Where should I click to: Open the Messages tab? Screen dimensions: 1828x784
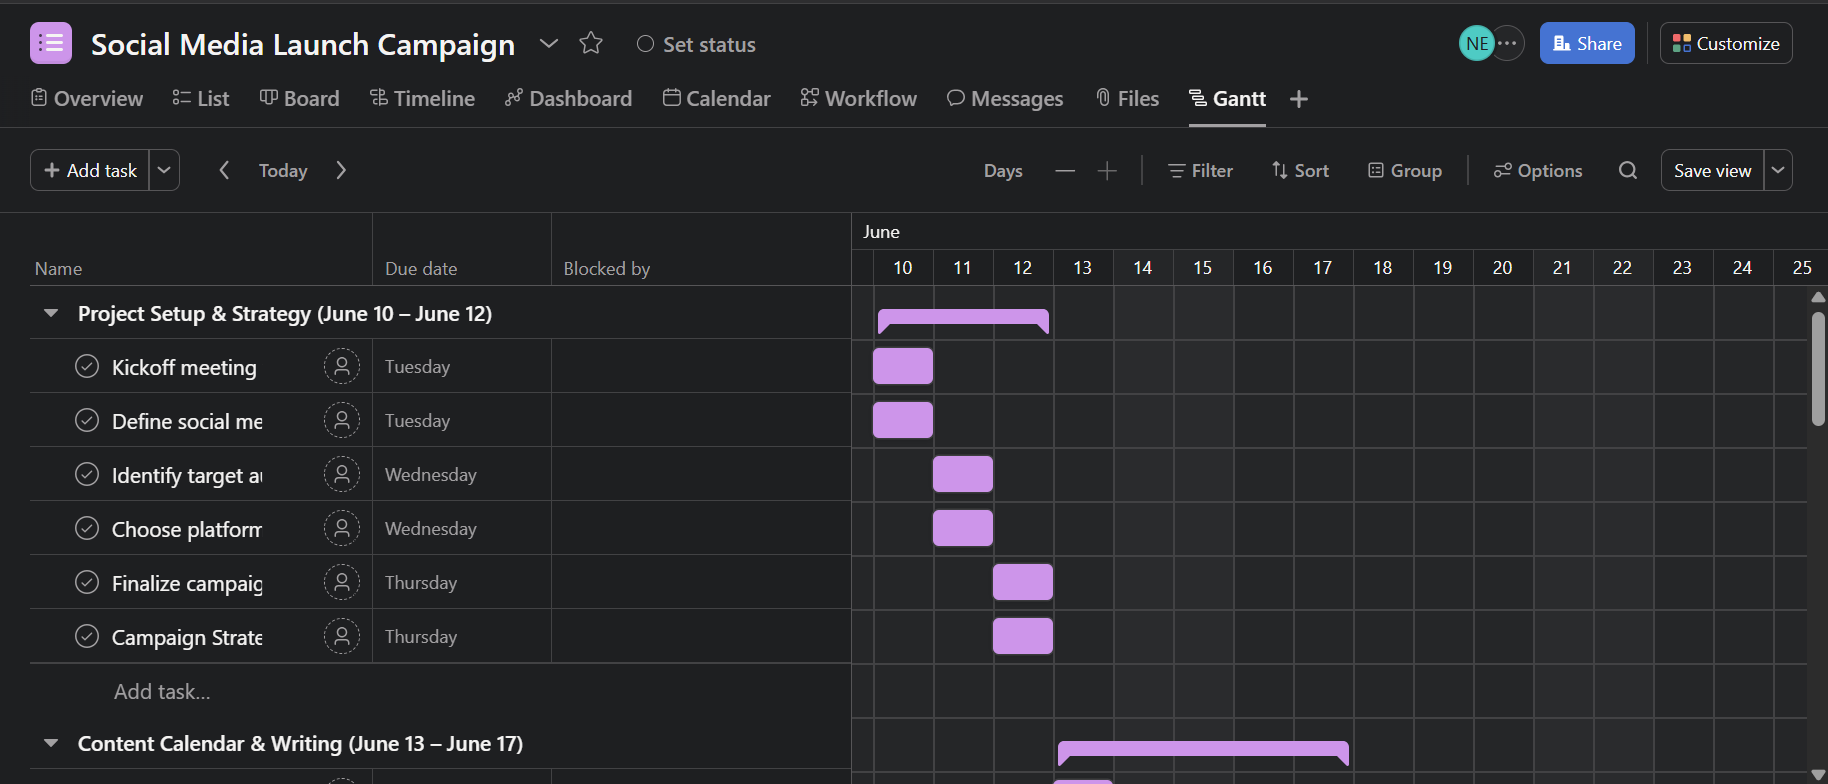point(1005,98)
